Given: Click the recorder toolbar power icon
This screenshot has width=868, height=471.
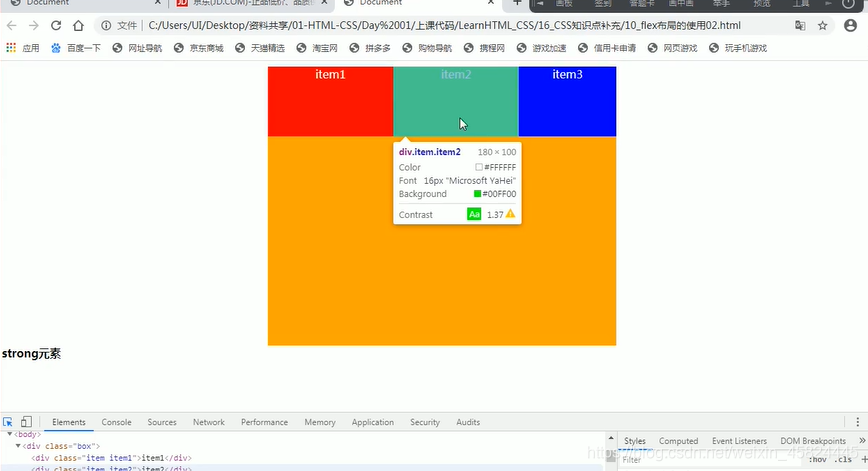Looking at the screenshot, I should (x=848, y=3).
